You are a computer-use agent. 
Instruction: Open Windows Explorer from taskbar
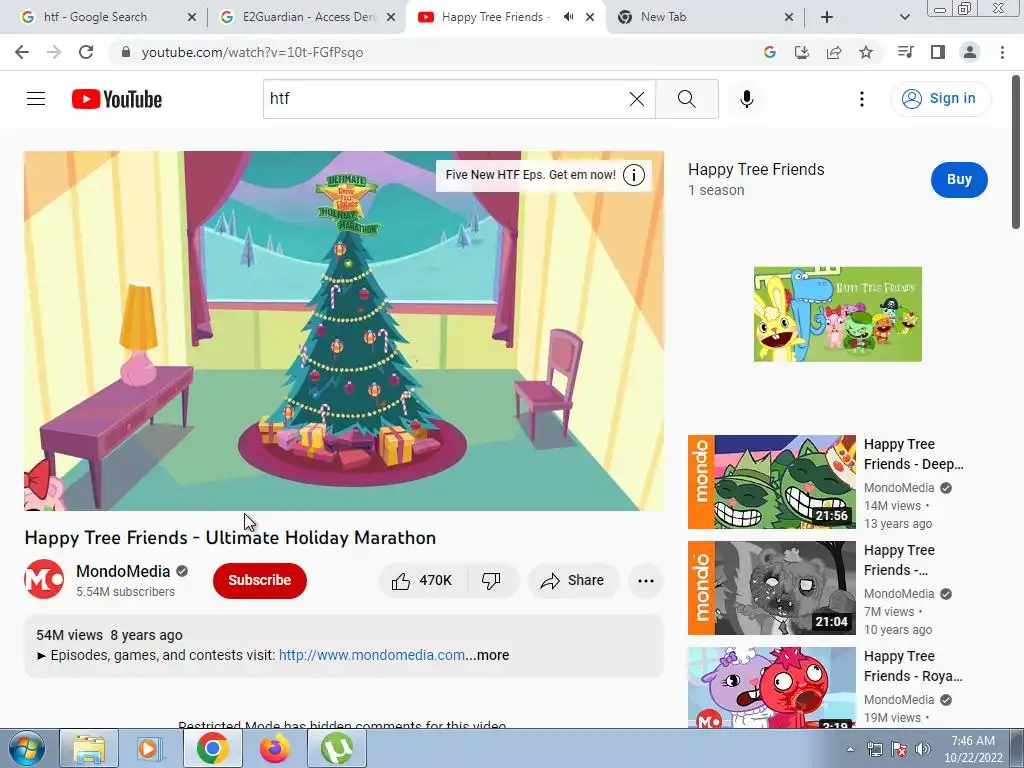[x=89, y=748]
